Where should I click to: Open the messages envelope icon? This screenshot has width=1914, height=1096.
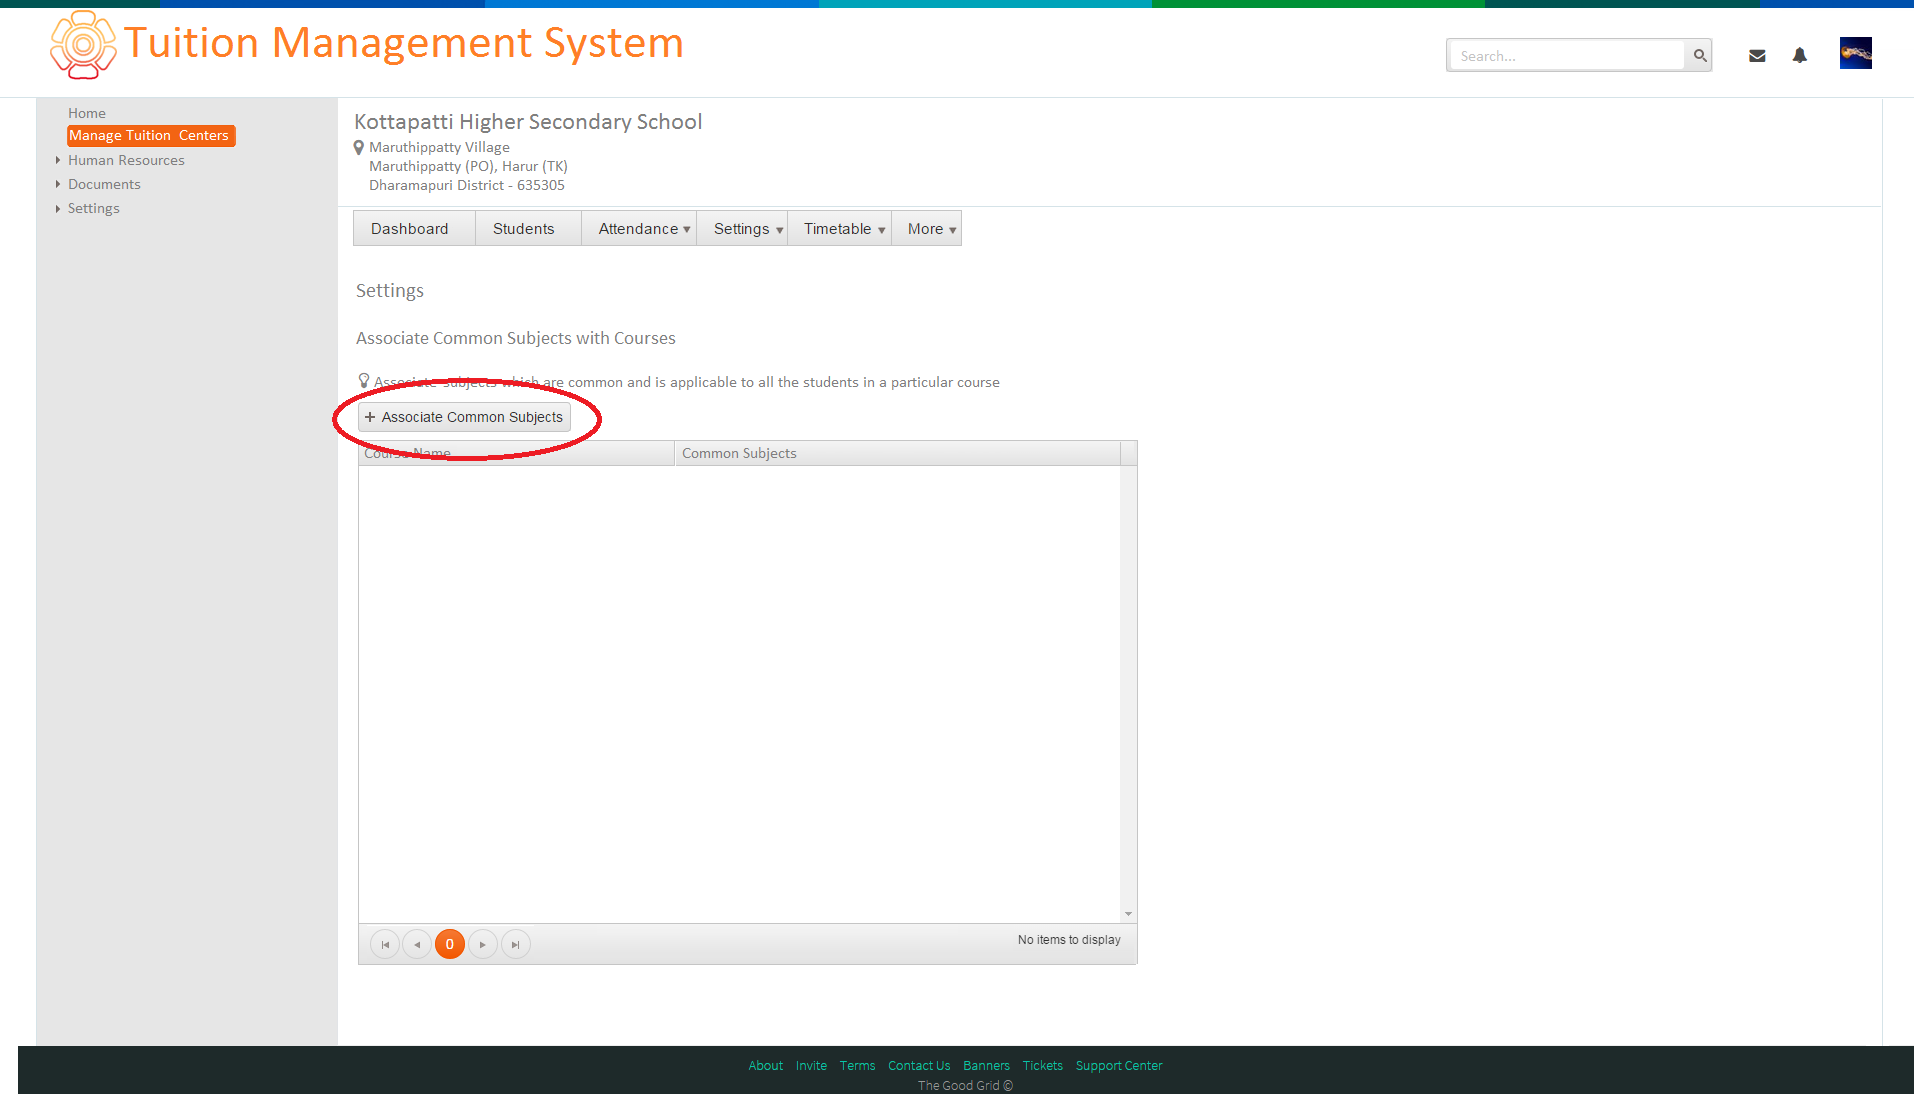click(x=1757, y=56)
